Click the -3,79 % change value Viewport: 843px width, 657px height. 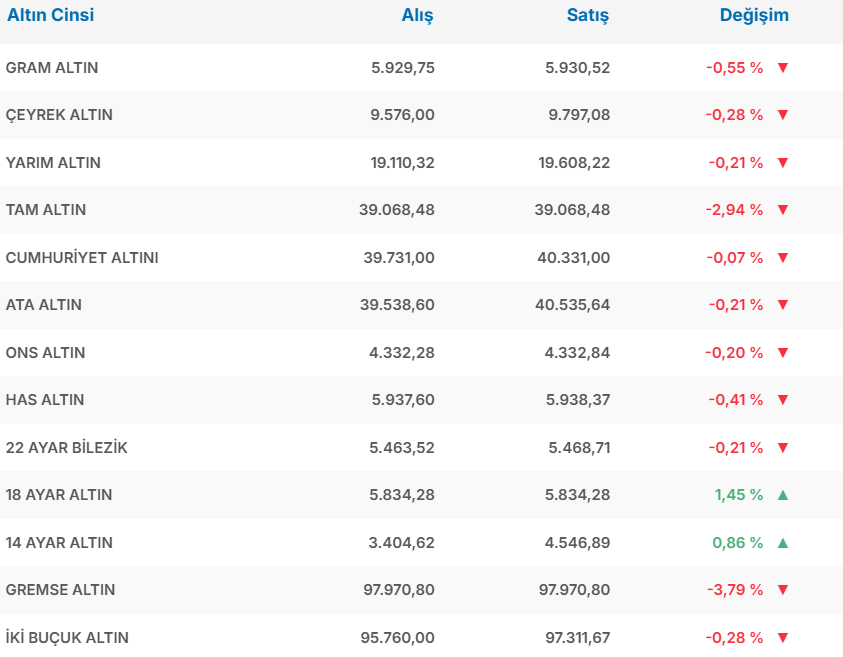coord(735,590)
